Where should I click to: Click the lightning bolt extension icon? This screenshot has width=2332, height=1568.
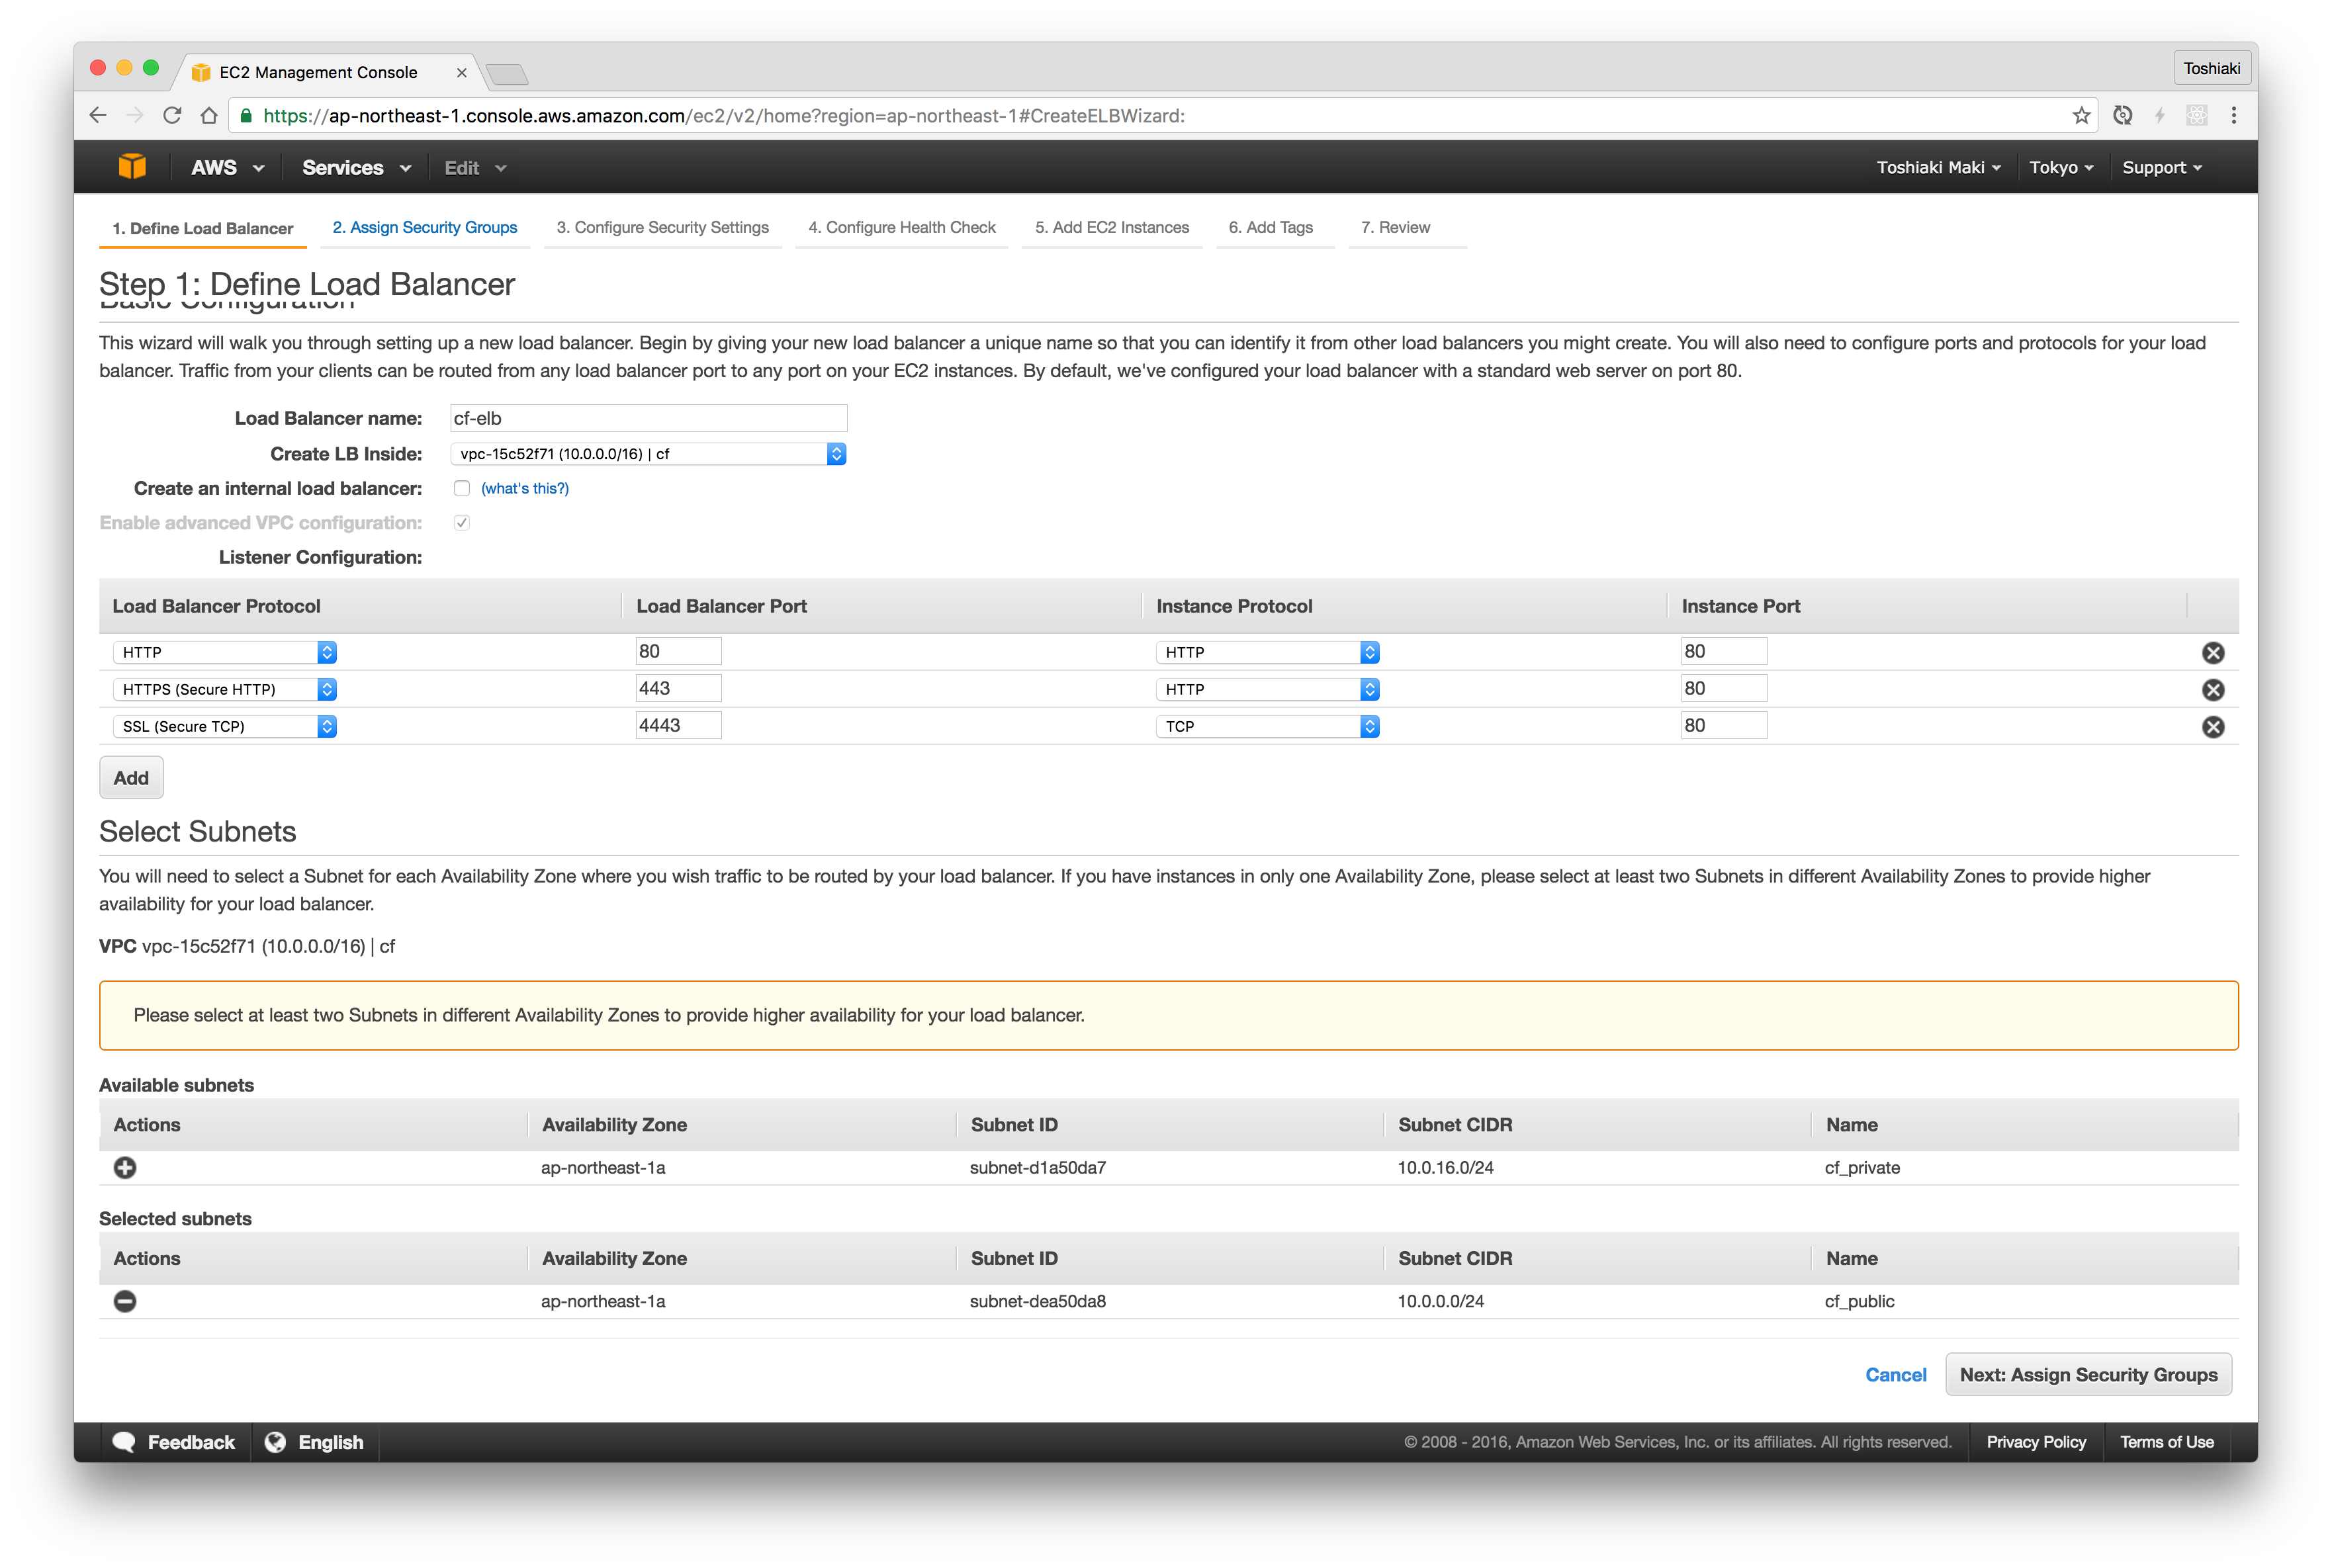(x=2159, y=115)
